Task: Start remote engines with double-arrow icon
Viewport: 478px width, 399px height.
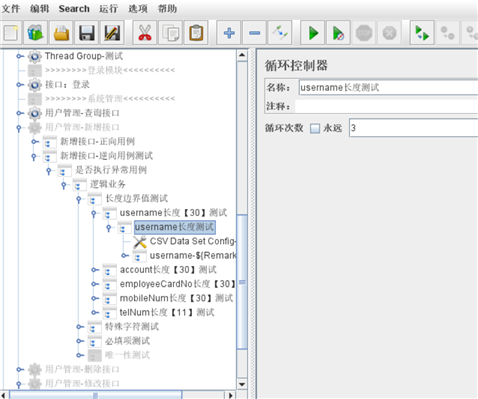Action: (x=422, y=33)
